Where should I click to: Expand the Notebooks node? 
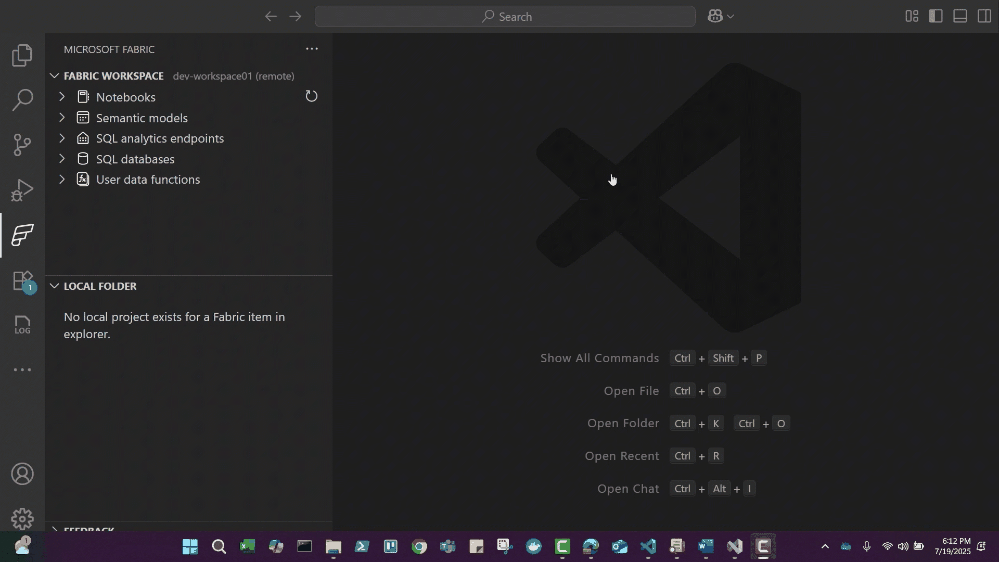(x=62, y=97)
